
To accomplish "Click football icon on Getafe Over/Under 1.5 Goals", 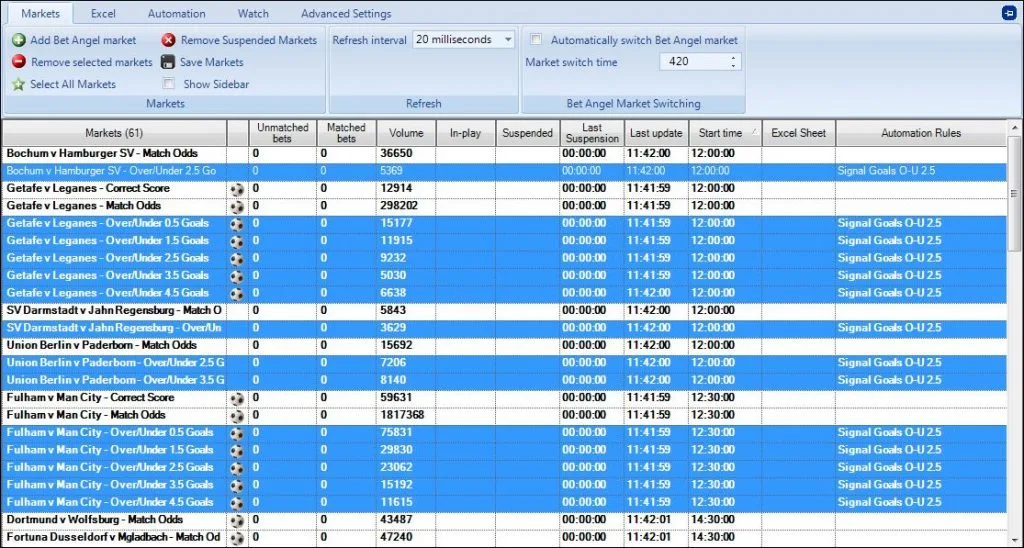I will pyautogui.click(x=237, y=241).
